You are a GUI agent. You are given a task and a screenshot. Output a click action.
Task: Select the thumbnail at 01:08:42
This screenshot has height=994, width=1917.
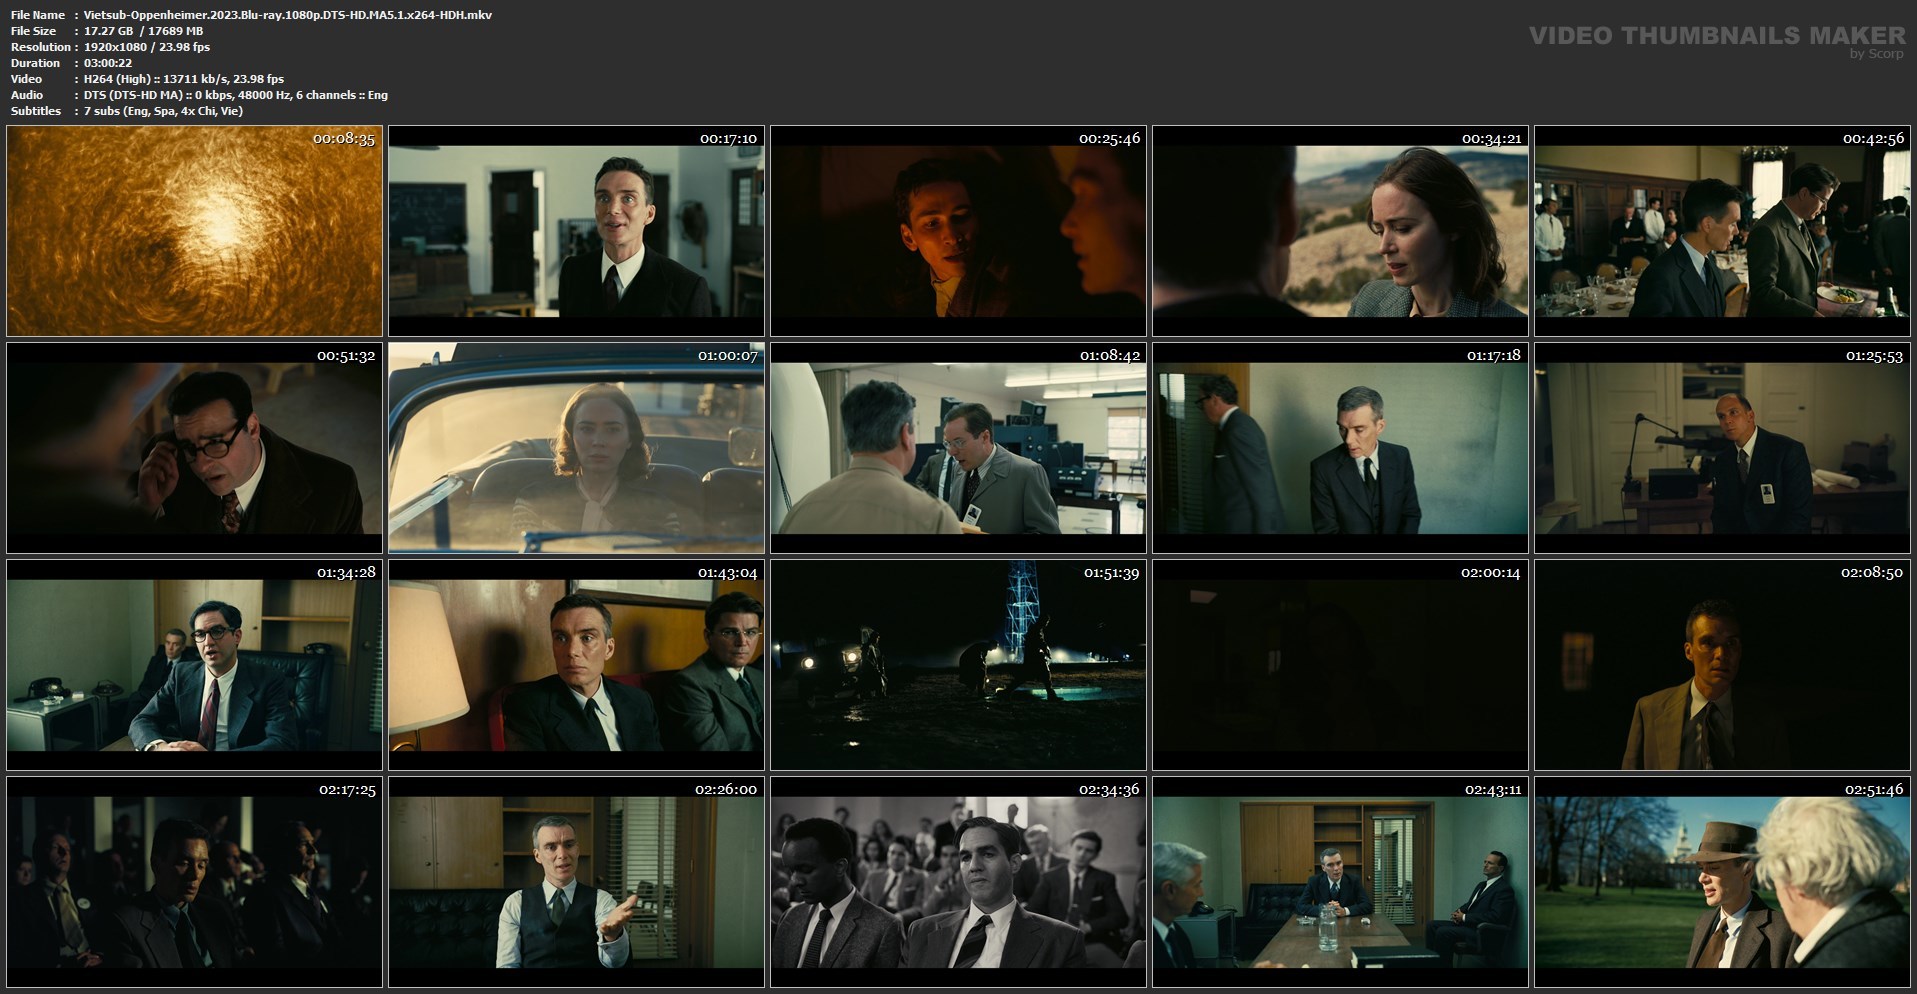coord(958,448)
